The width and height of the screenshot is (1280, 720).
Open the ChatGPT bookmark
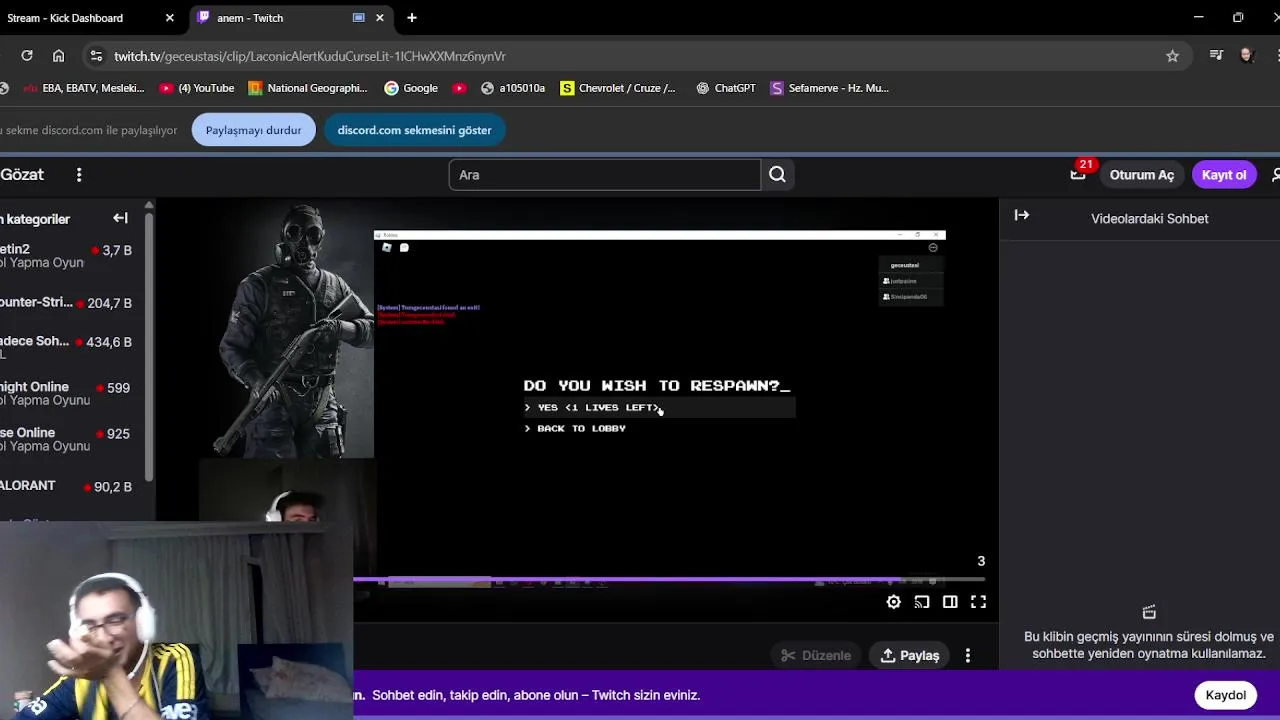[726, 88]
